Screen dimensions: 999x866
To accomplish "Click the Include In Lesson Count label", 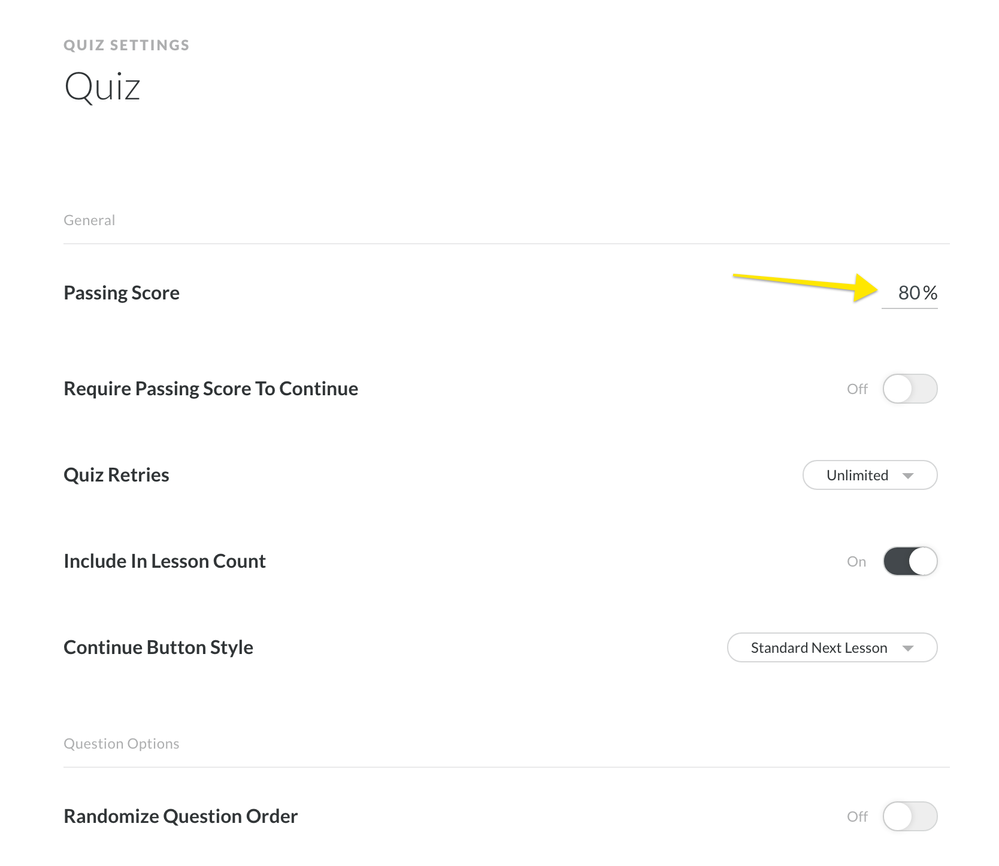I will [x=164, y=561].
